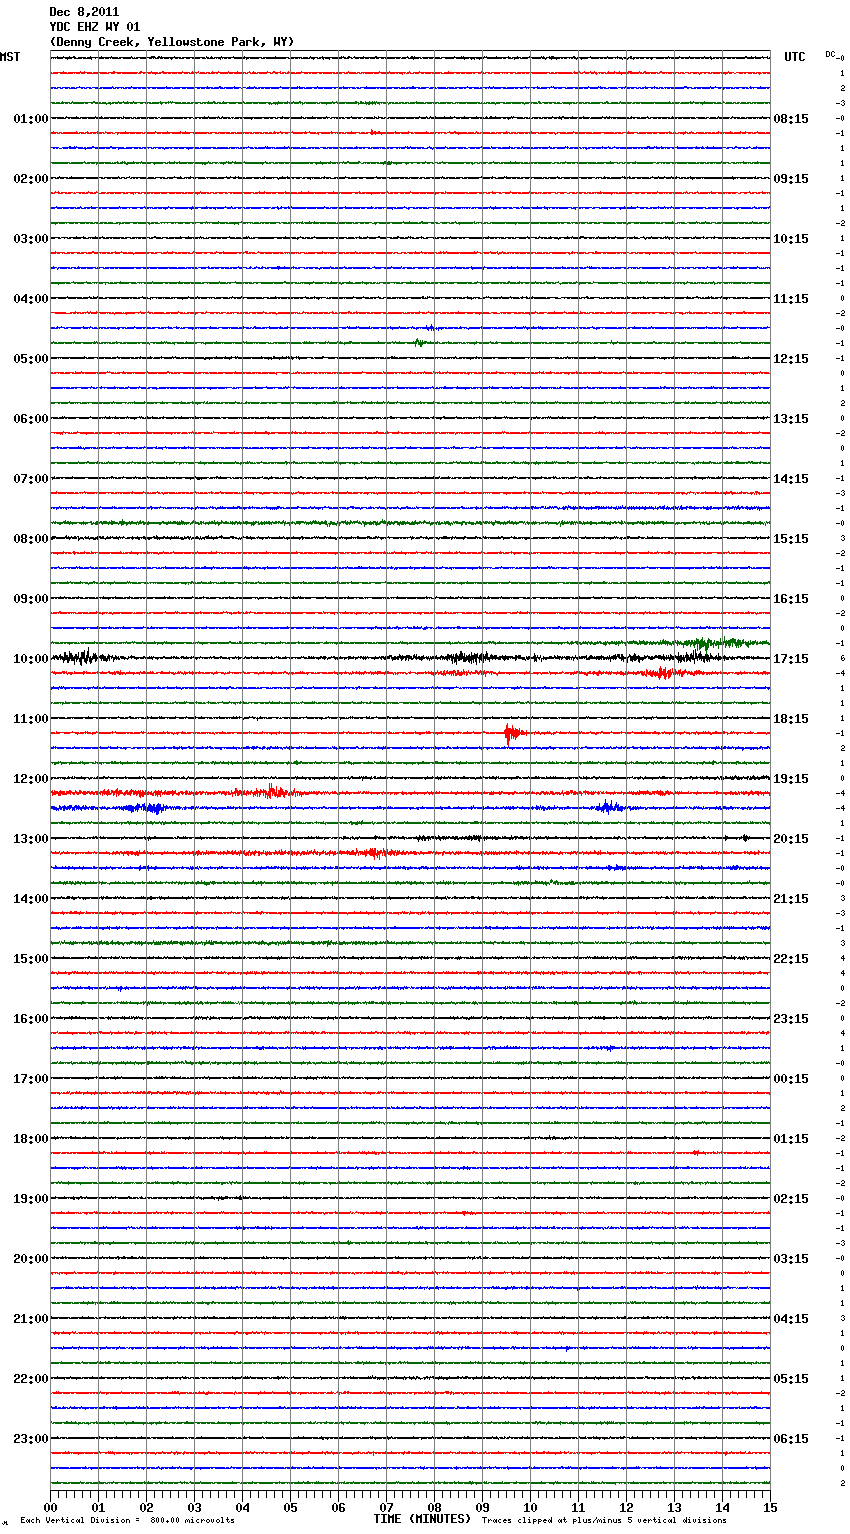Select the "19:00" MST time label
Screen dimensions: 850x1534
31,1199
